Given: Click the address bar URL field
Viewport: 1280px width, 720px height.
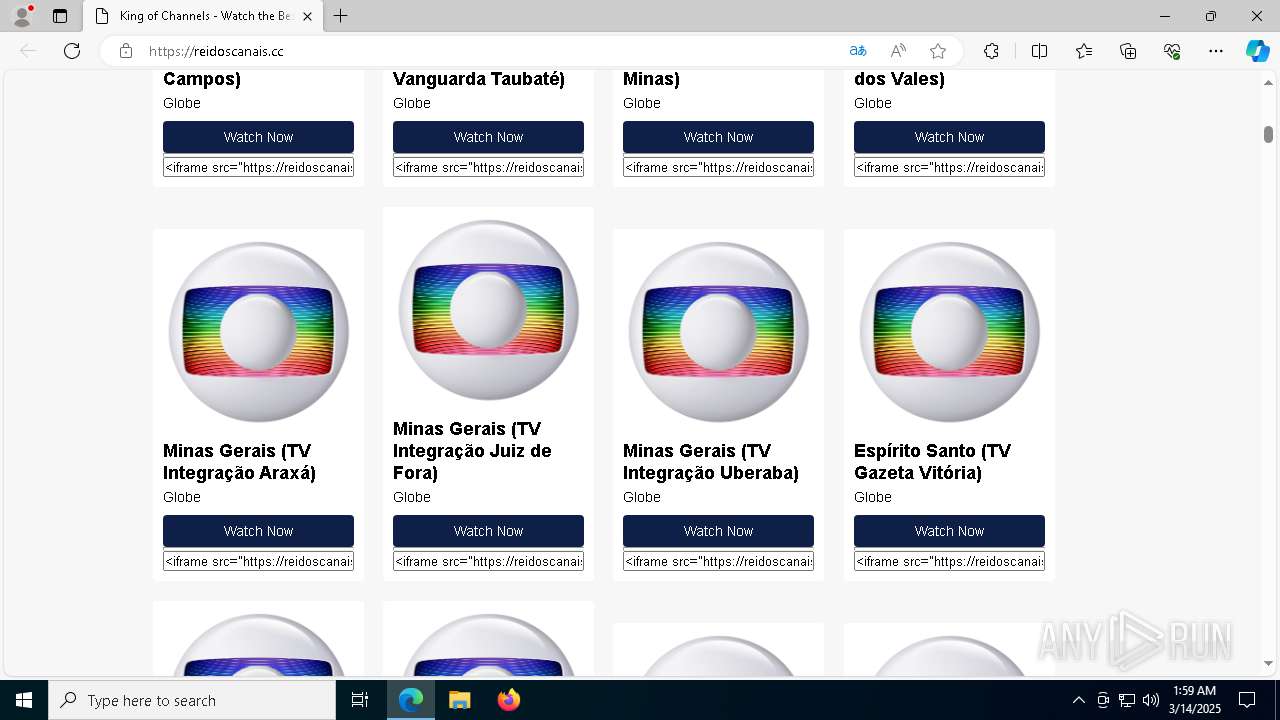Looking at the screenshot, I should click(490, 51).
